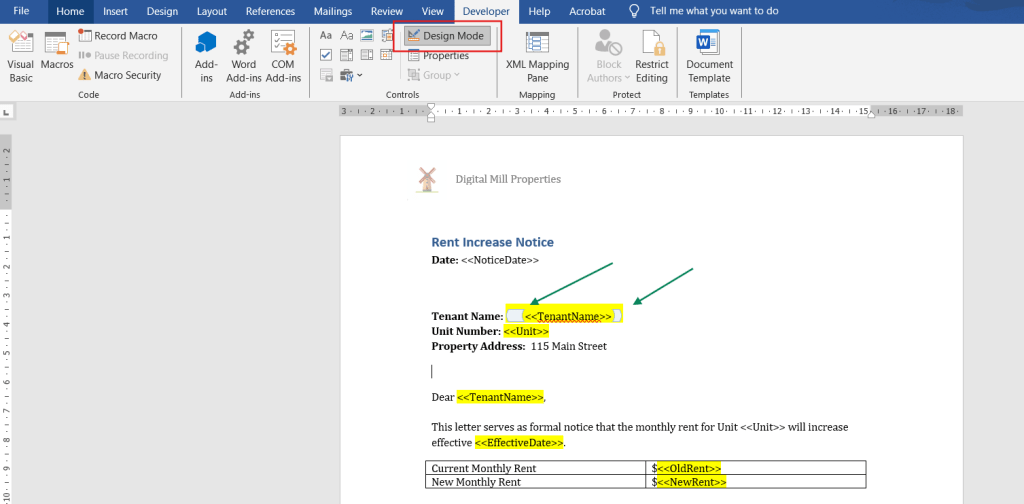Click the Rent Increase Notice heading
Screen dimensions: 1024x504
(x=492, y=242)
